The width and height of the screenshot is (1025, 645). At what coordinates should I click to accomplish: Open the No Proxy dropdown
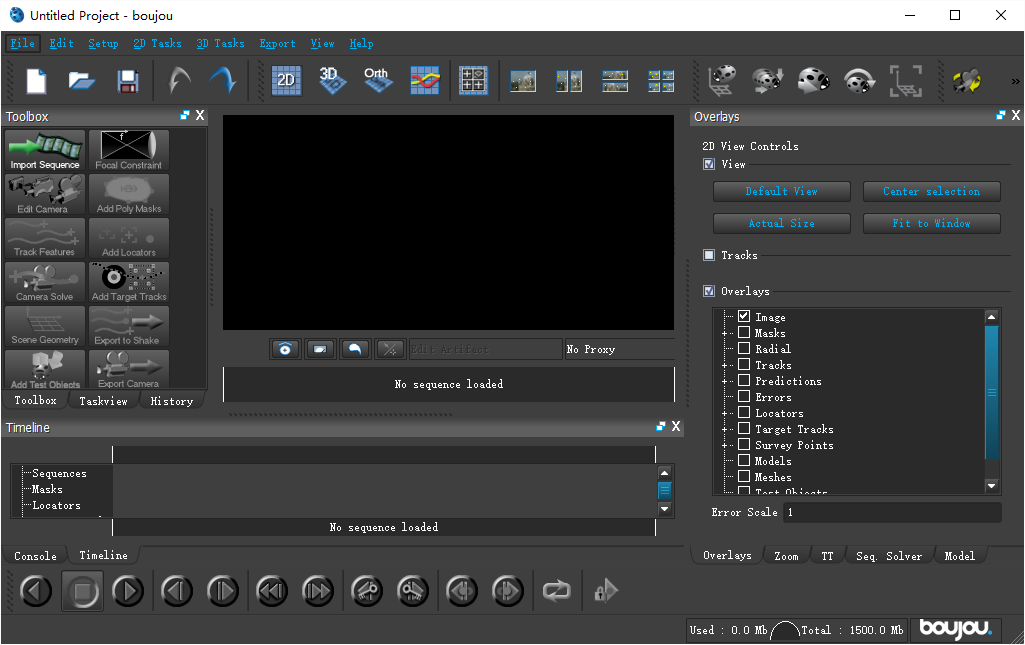click(620, 350)
